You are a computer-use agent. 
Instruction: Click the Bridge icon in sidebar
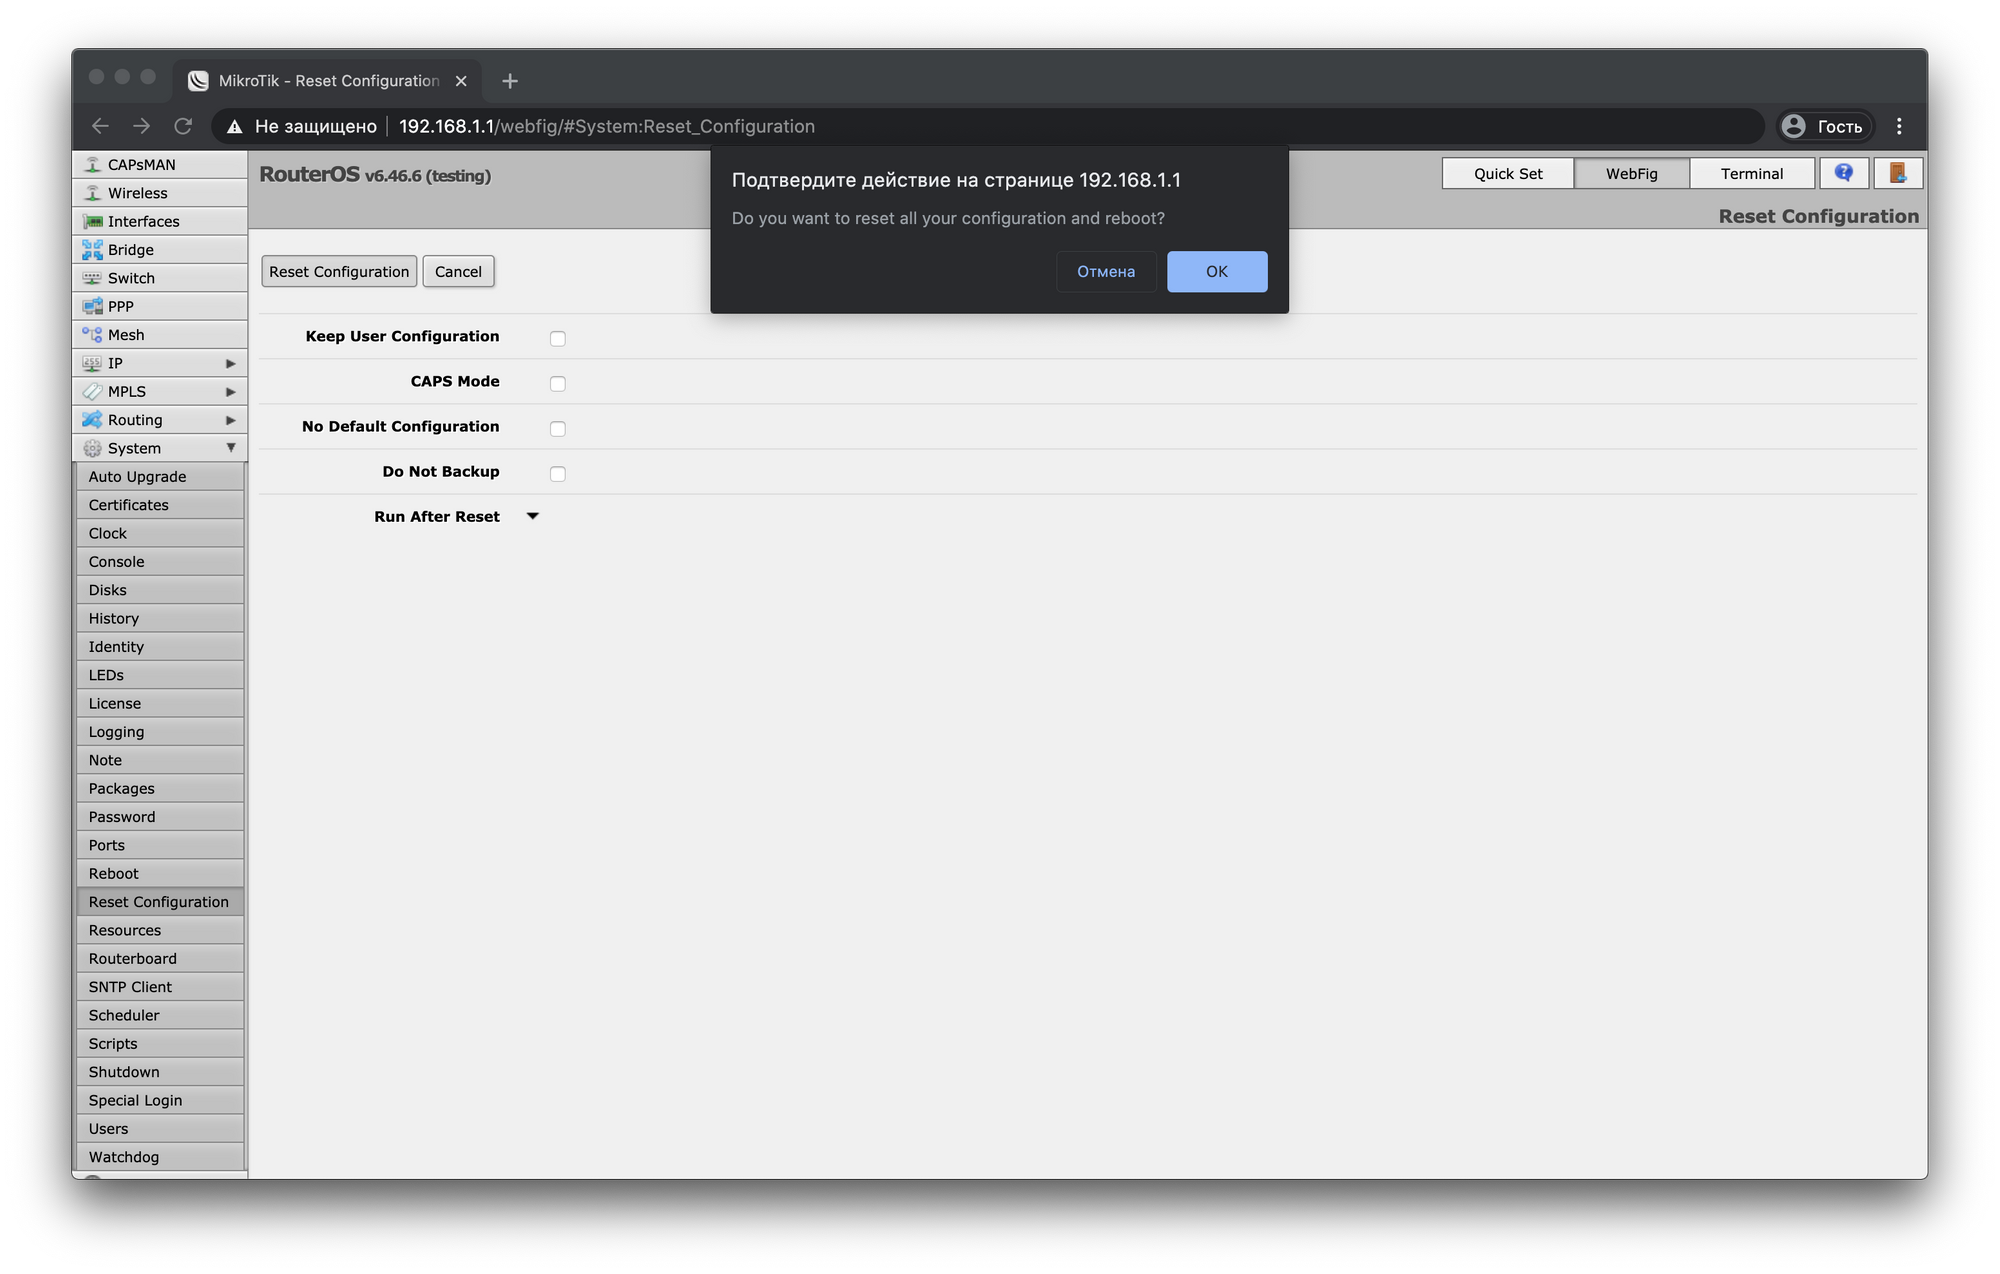coord(92,248)
